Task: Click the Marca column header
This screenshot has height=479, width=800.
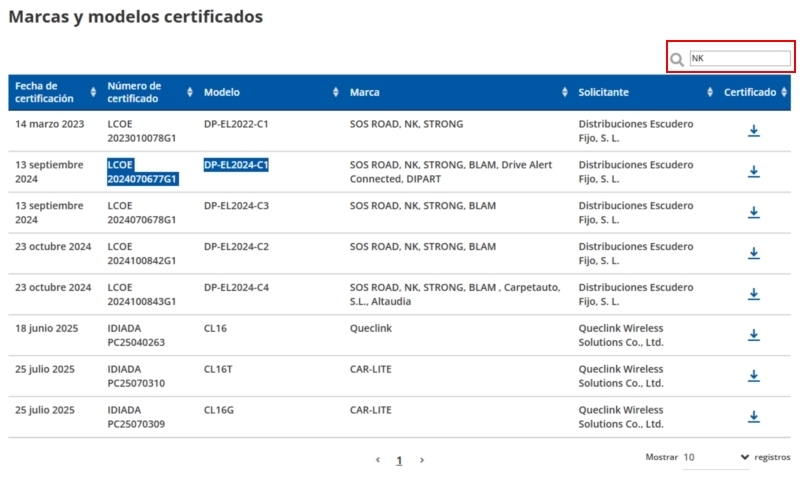Action: point(364,92)
